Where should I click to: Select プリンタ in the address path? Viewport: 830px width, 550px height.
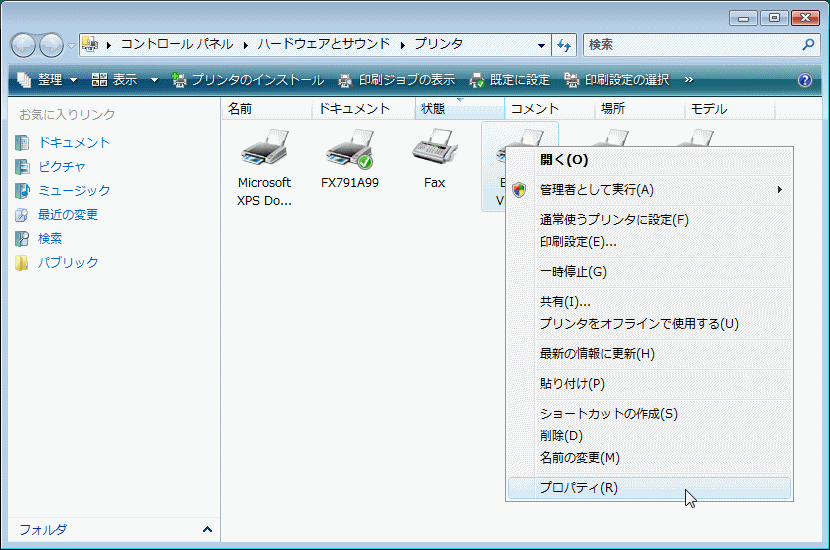click(438, 44)
